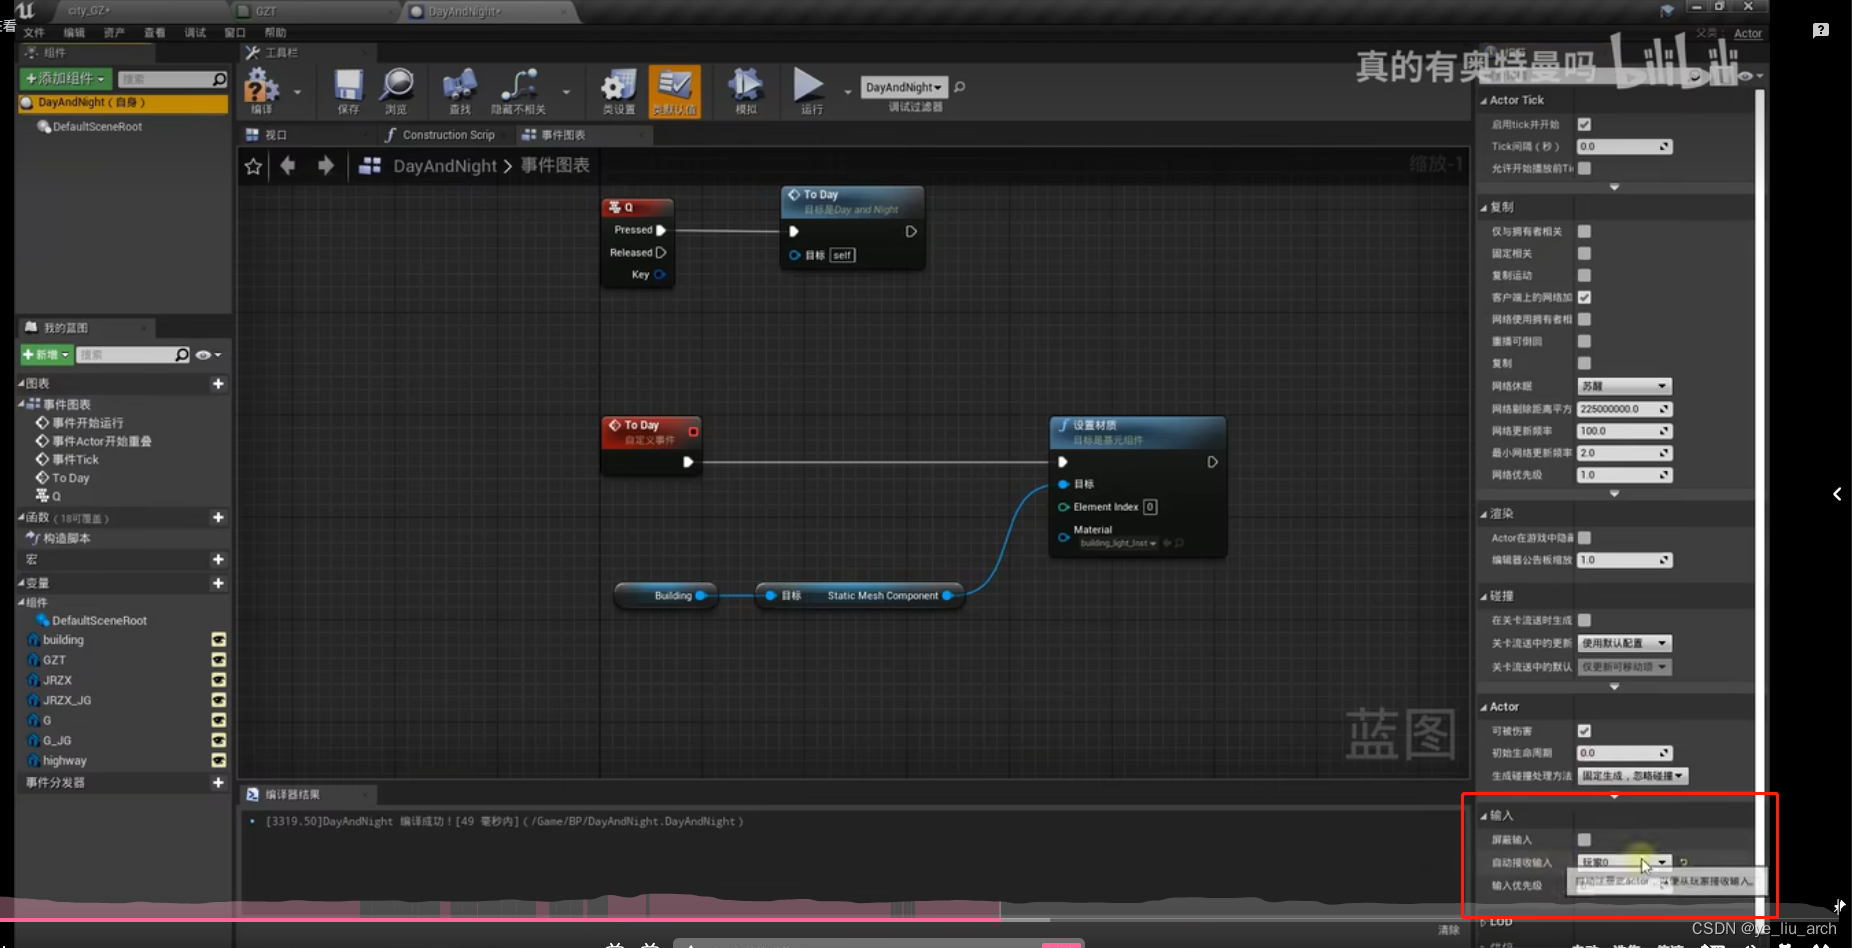Click the search magnifier in components panel
Image resolution: width=1852 pixels, height=948 pixels.
coord(219,79)
